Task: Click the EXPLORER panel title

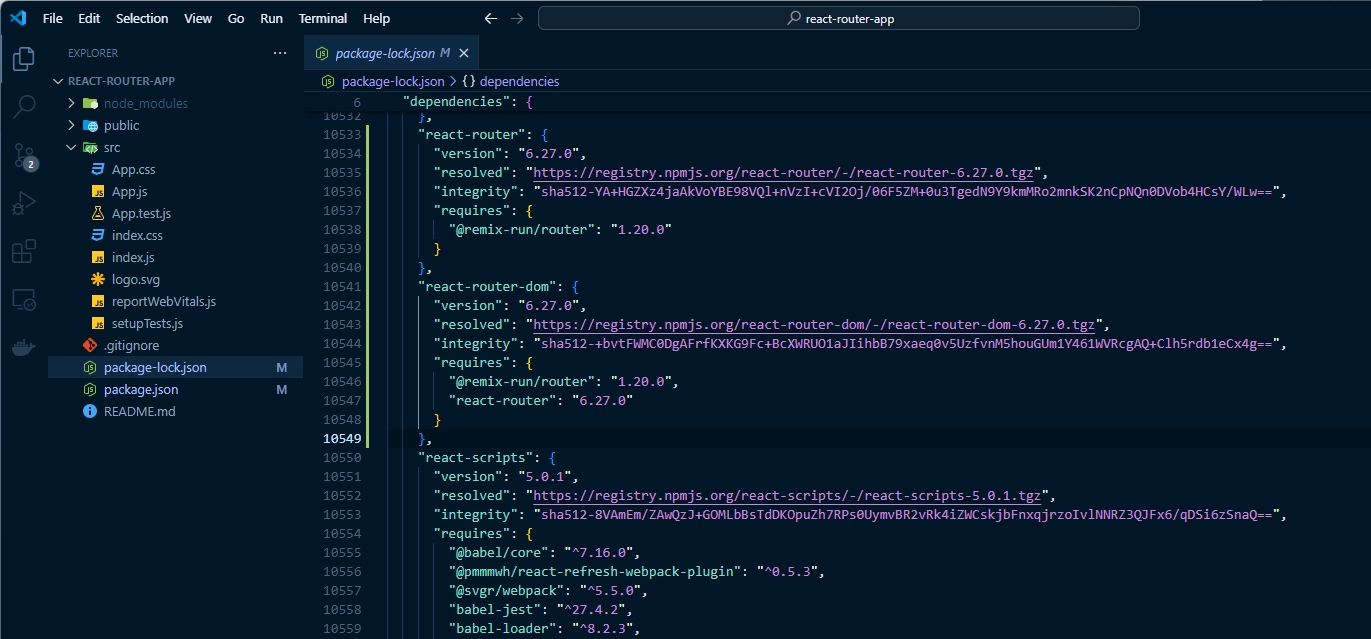Action: coord(93,53)
